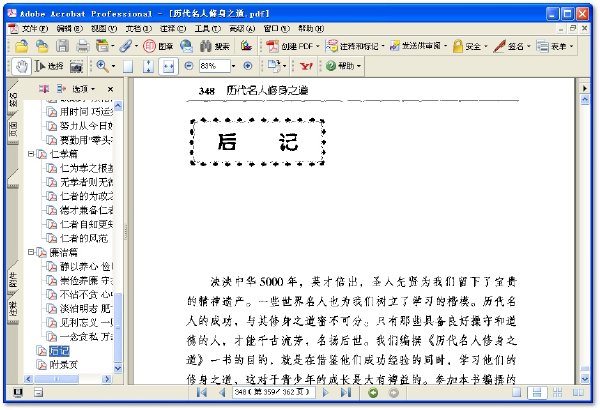Switch to Continuous page layout

pos(536,392)
